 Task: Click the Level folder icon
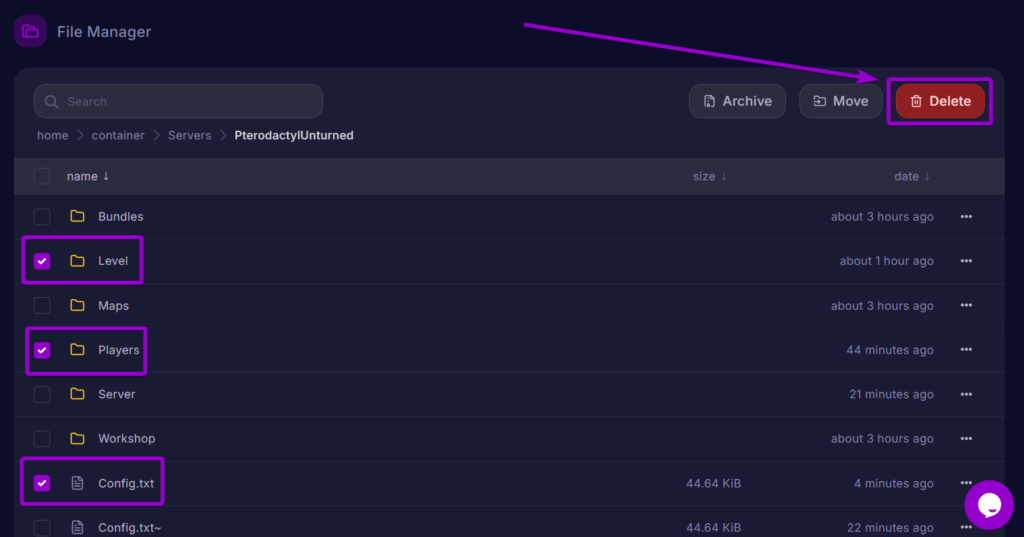78,261
